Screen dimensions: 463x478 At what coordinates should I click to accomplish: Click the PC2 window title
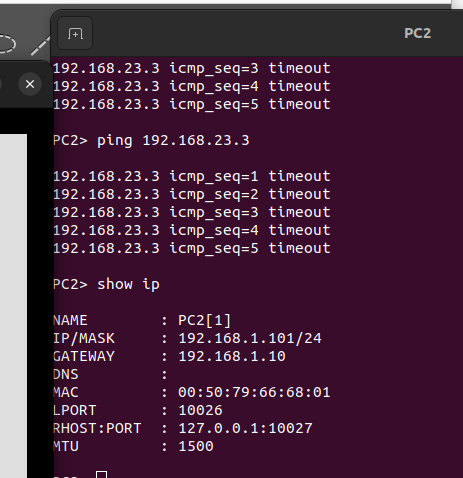point(417,33)
